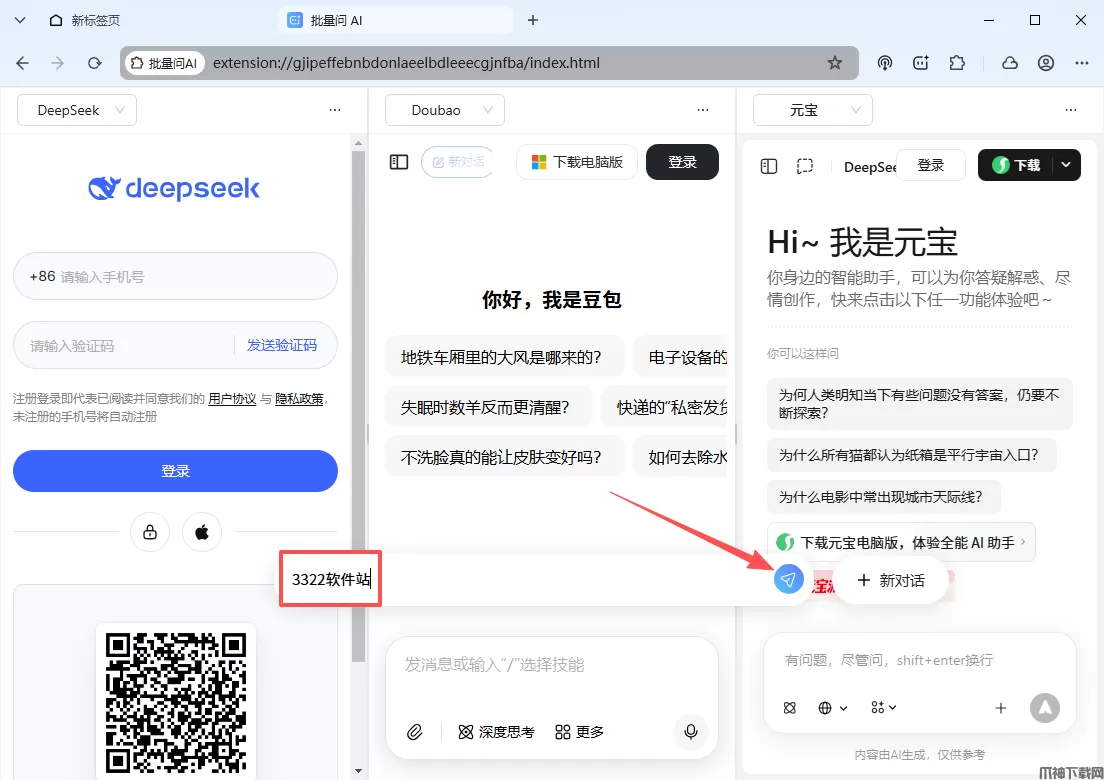The height and width of the screenshot is (780, 1104).
Task: Click the paperclip attachment icon in Doubao
Action: [x=415, y=732]
